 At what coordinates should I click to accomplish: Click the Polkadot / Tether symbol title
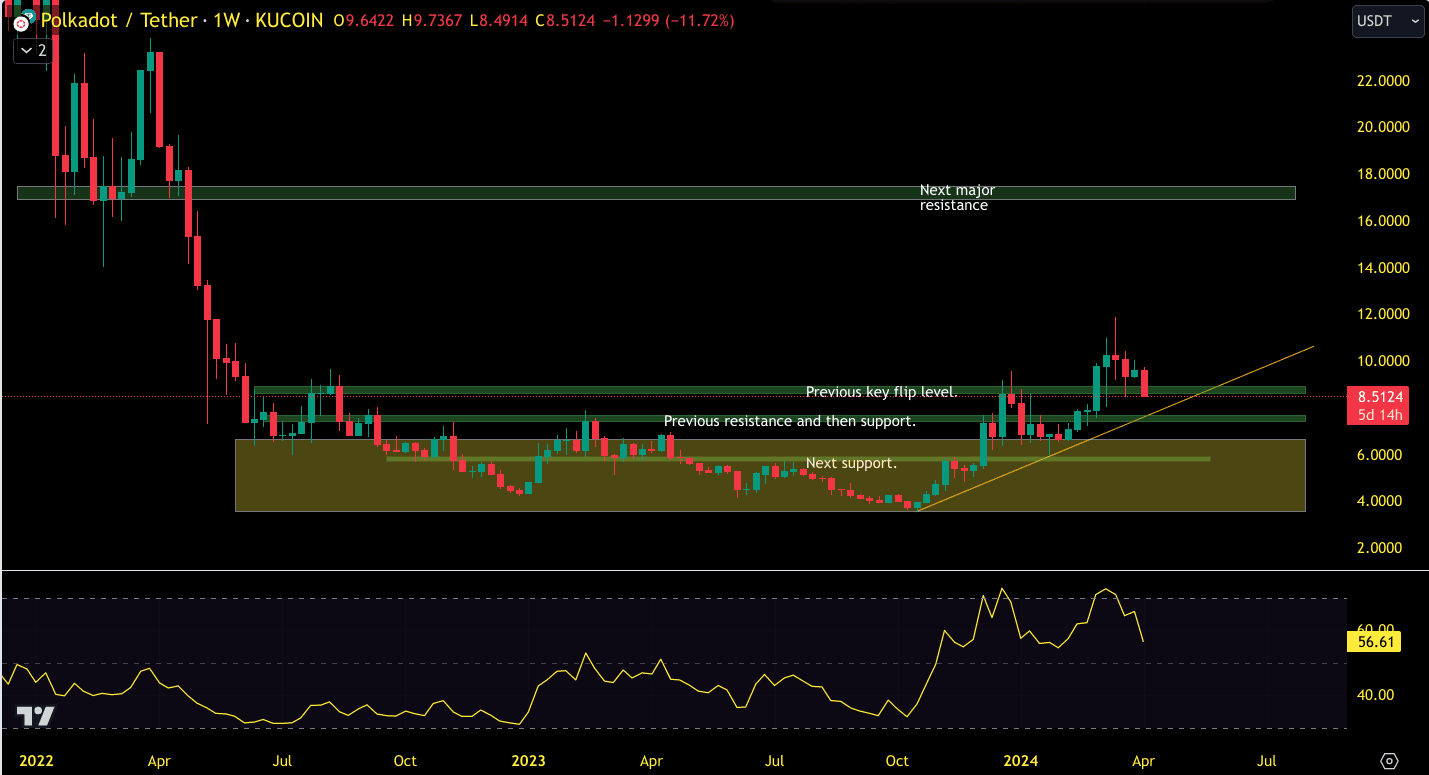coord(118,20)
